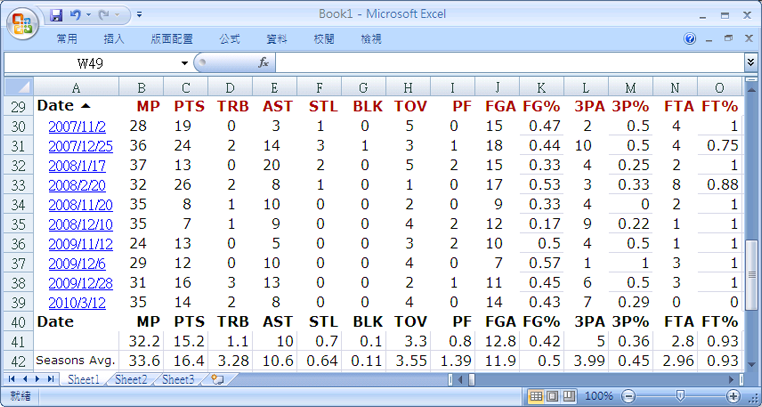Open the Office Button menu
The width and height of the screenshot is (762, 407).
point(23,24)
